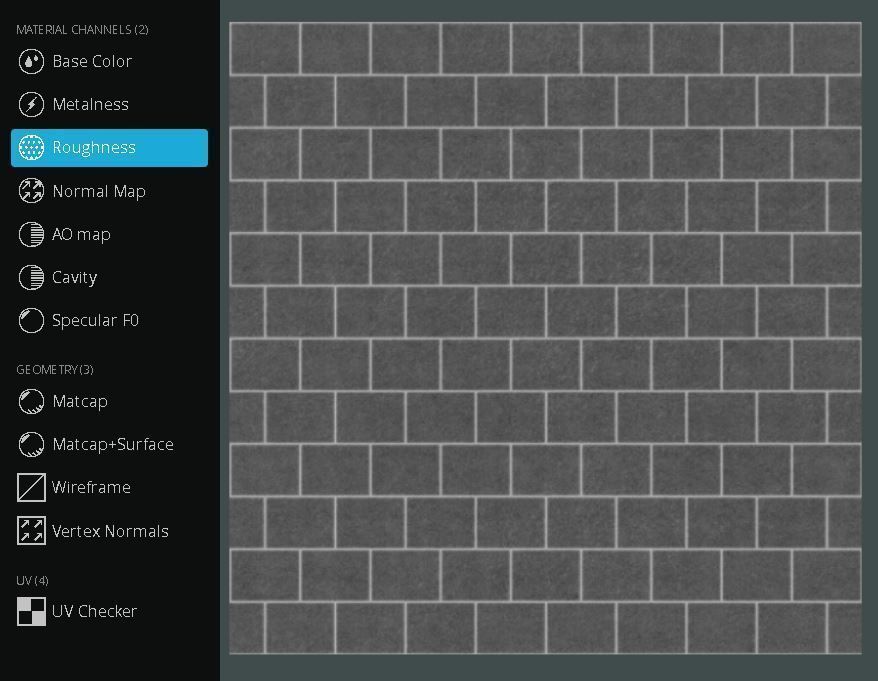The width and height of the screenshot is (878, 681).
Task: Click the GEOMETRY (3) section header
Action: coord(55,370)
